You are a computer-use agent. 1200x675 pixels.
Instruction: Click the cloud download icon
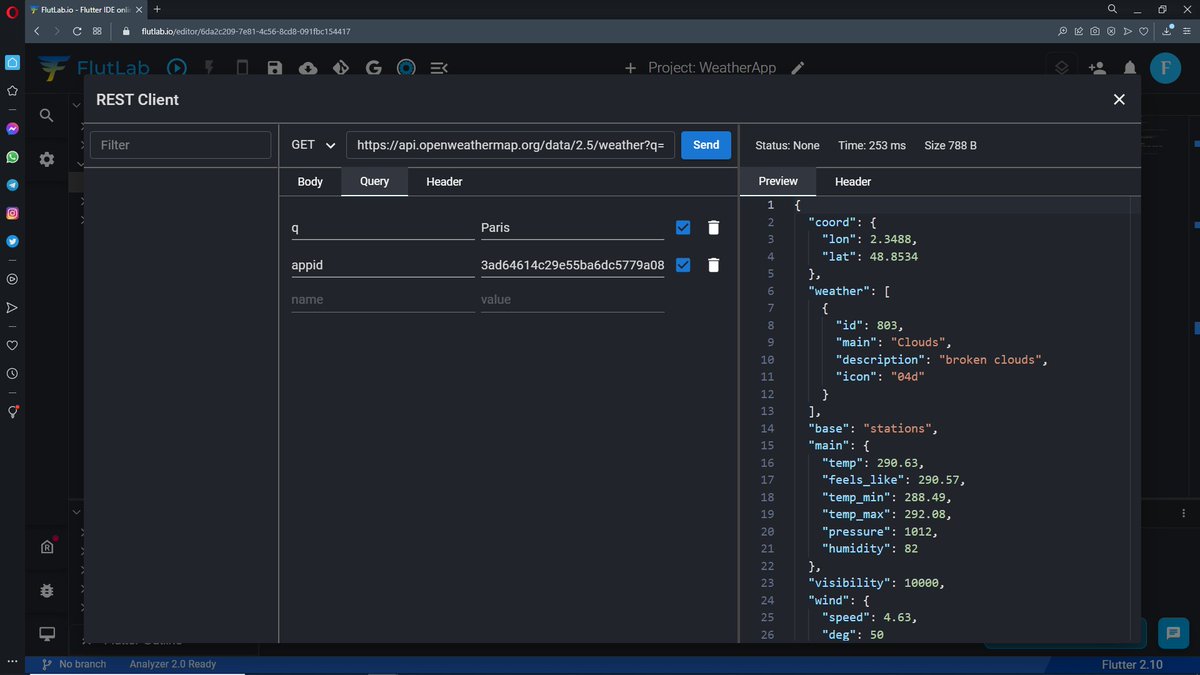[x=308, y=68]
